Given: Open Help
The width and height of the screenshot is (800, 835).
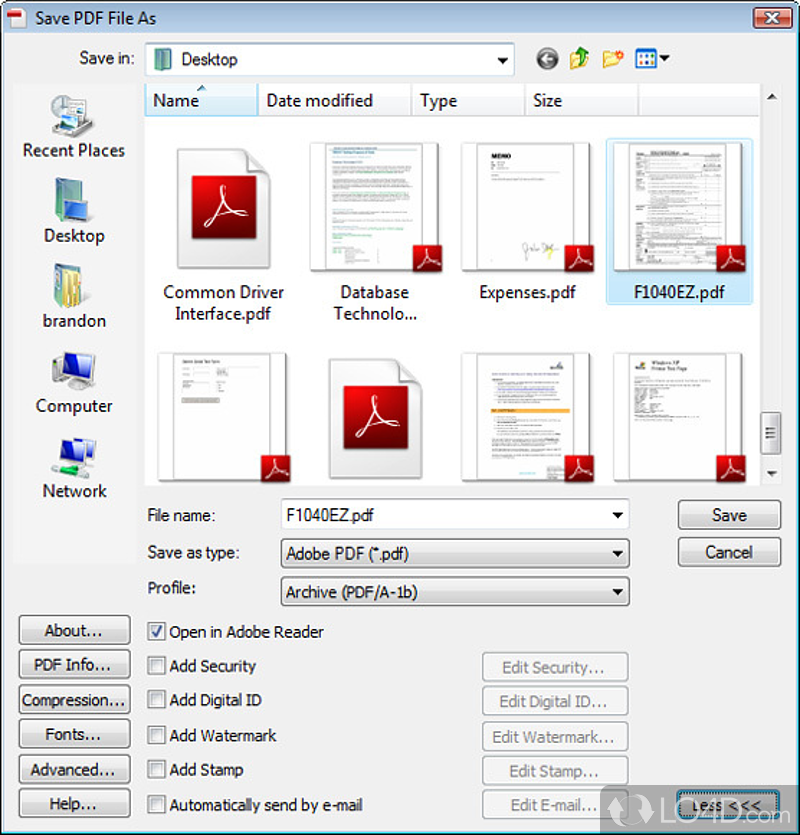Looking at the screenshot, I should 74,803.
